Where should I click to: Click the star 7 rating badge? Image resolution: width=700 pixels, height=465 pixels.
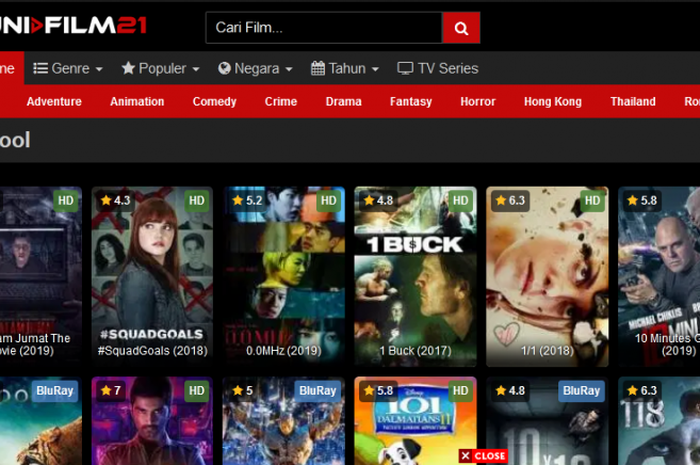pos(111,391)
